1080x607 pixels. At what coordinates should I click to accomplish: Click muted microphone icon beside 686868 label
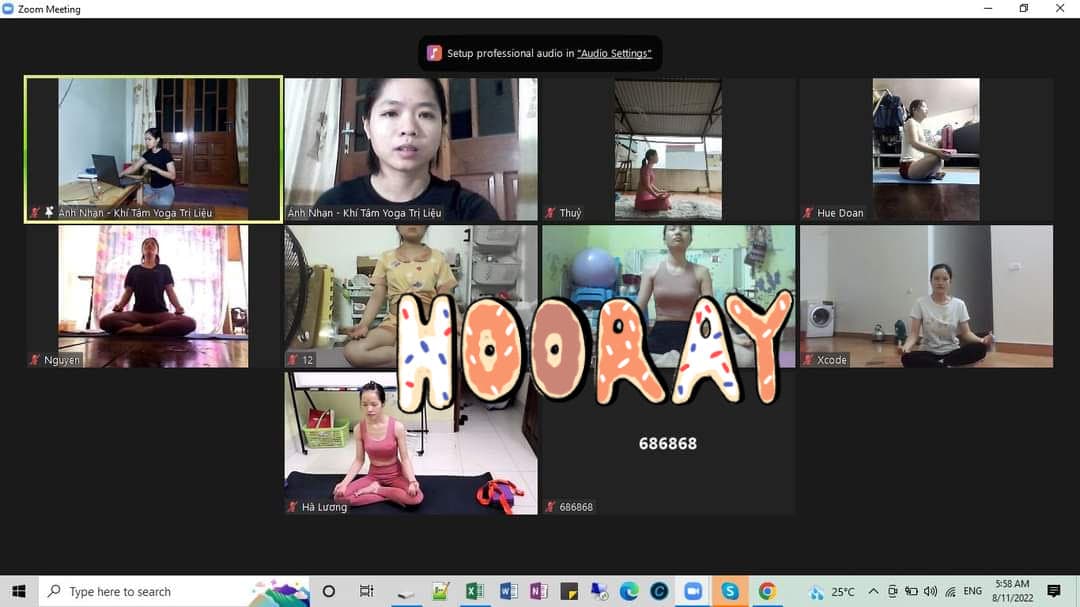tap(550, 507)
